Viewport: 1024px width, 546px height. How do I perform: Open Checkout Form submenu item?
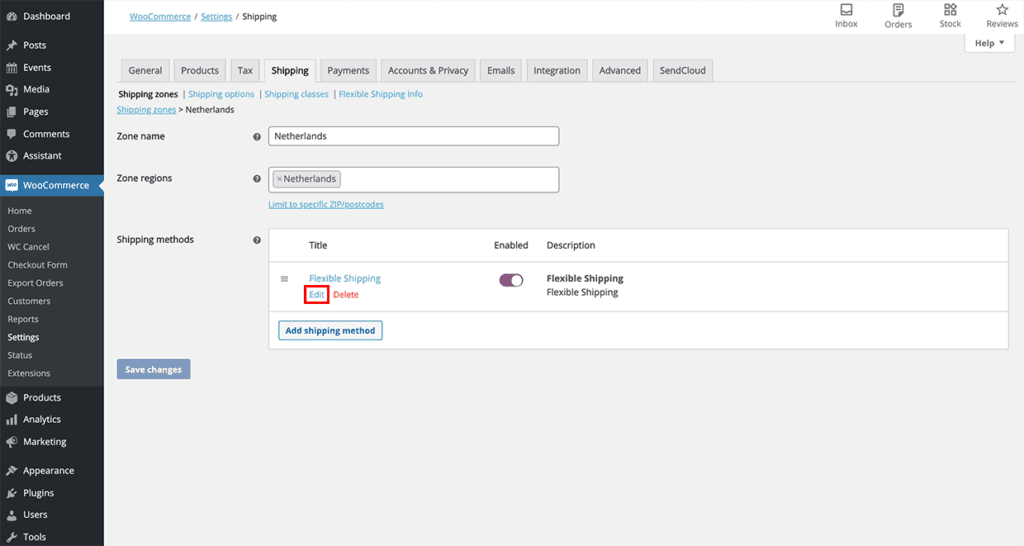point(37,265)
